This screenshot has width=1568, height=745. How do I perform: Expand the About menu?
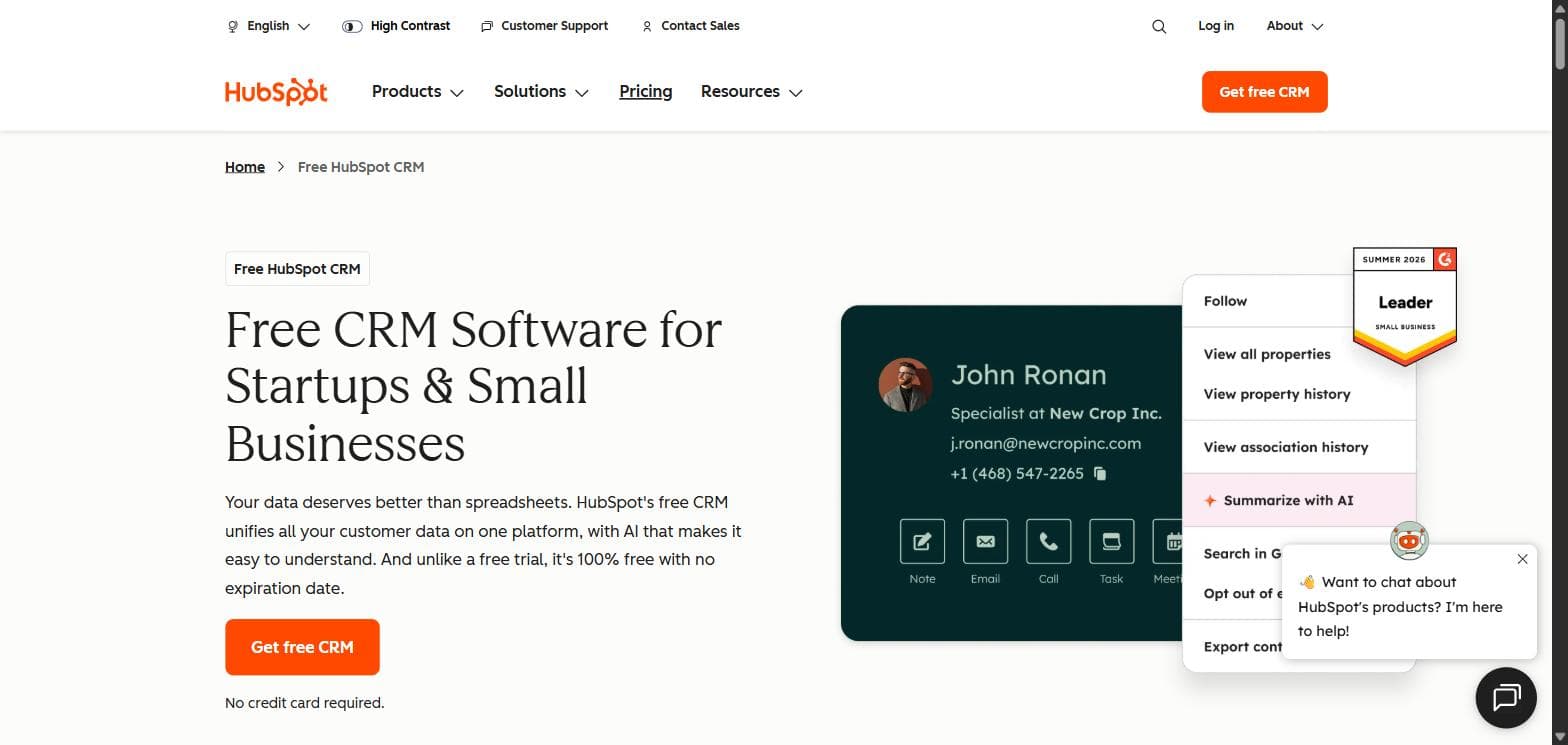pyautogui.click(x=1294, y=26)
